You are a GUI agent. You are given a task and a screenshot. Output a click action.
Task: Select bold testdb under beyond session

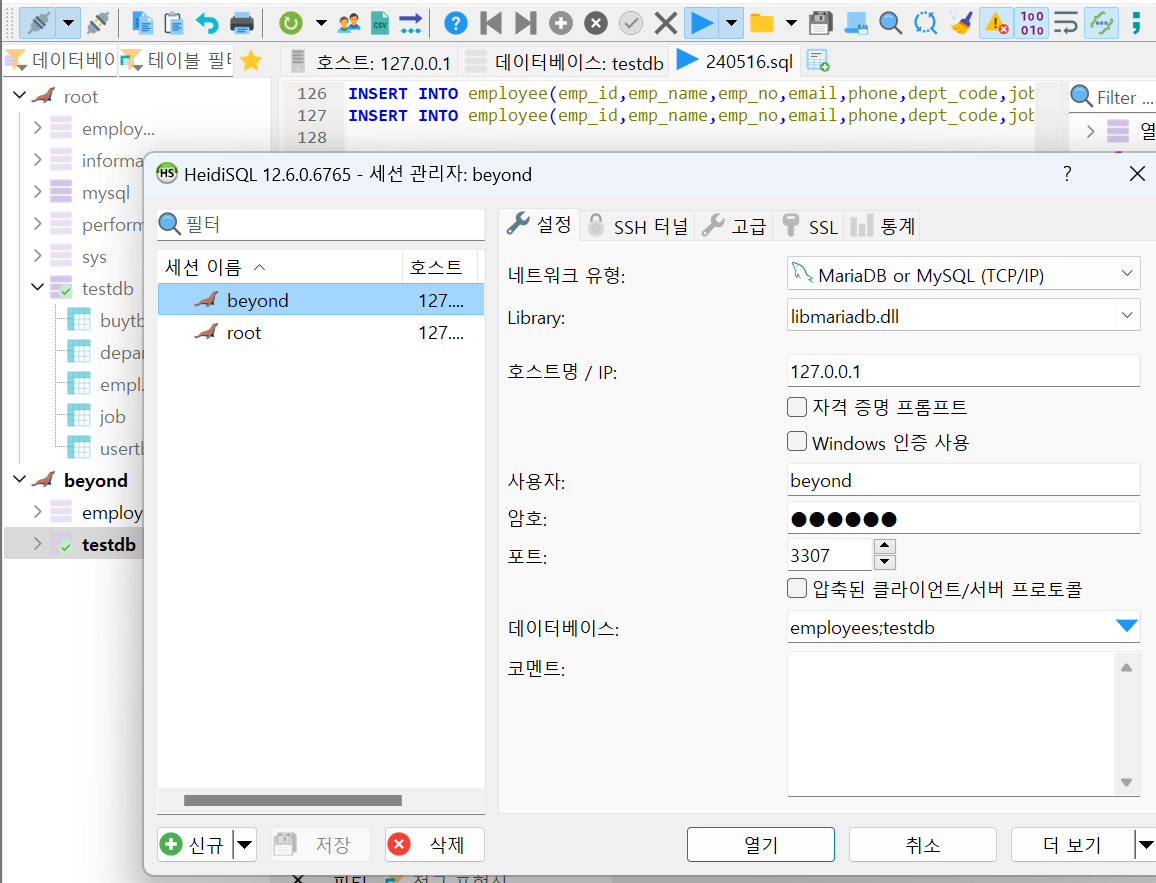[x=108, y=545]
